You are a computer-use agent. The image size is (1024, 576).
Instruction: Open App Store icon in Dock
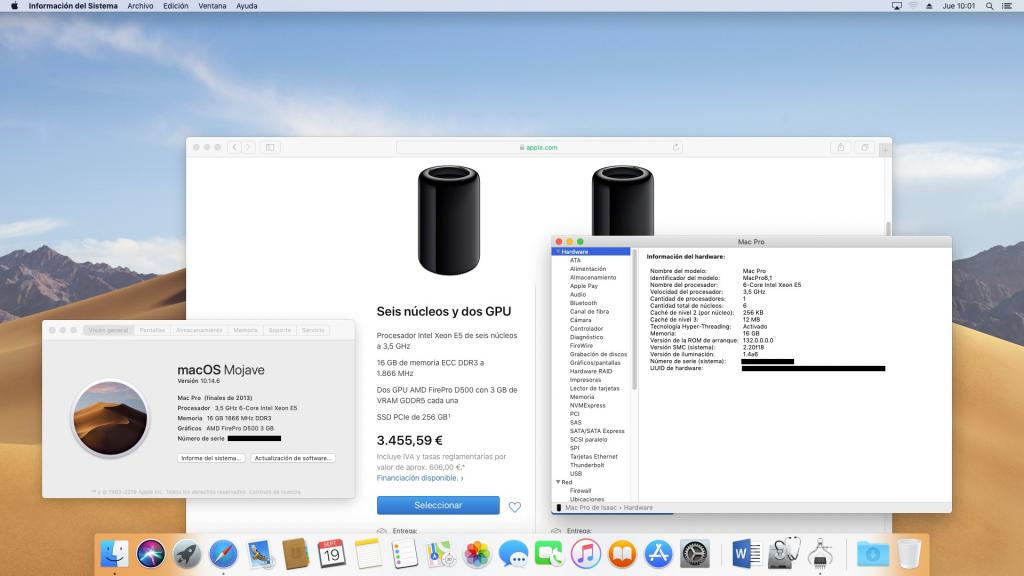[x=658, y=554]
